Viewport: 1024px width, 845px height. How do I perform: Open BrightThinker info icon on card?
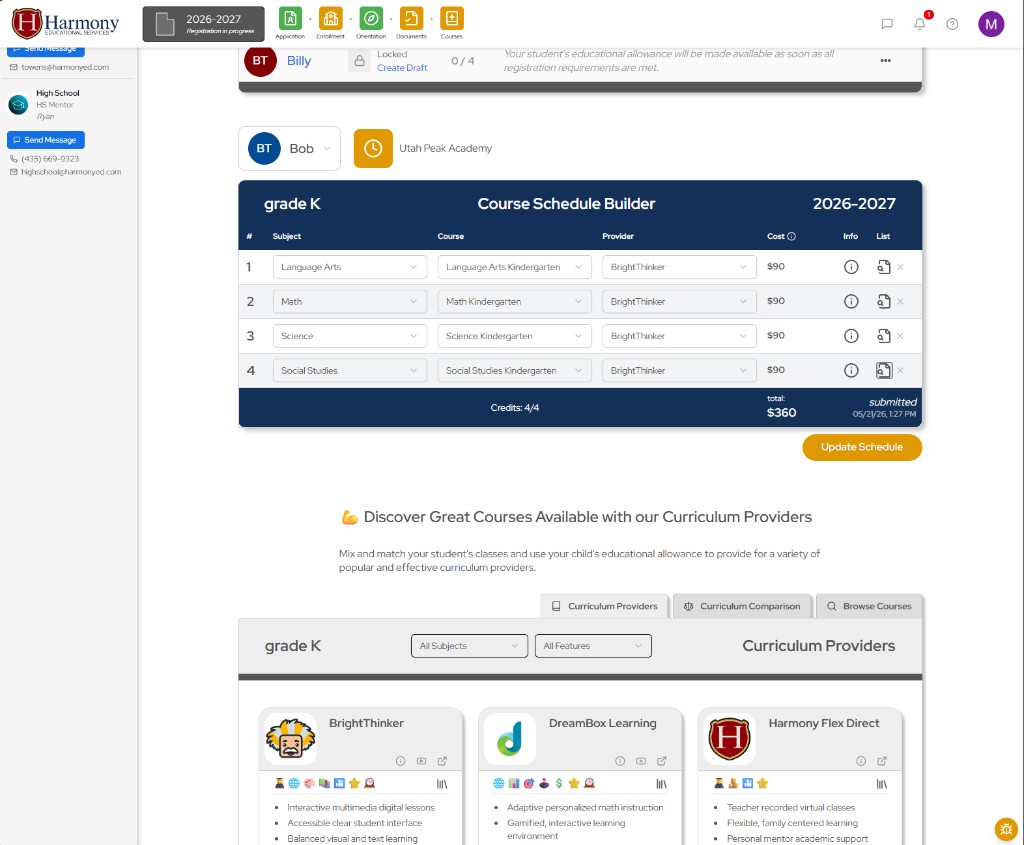(x=400, y=761)
